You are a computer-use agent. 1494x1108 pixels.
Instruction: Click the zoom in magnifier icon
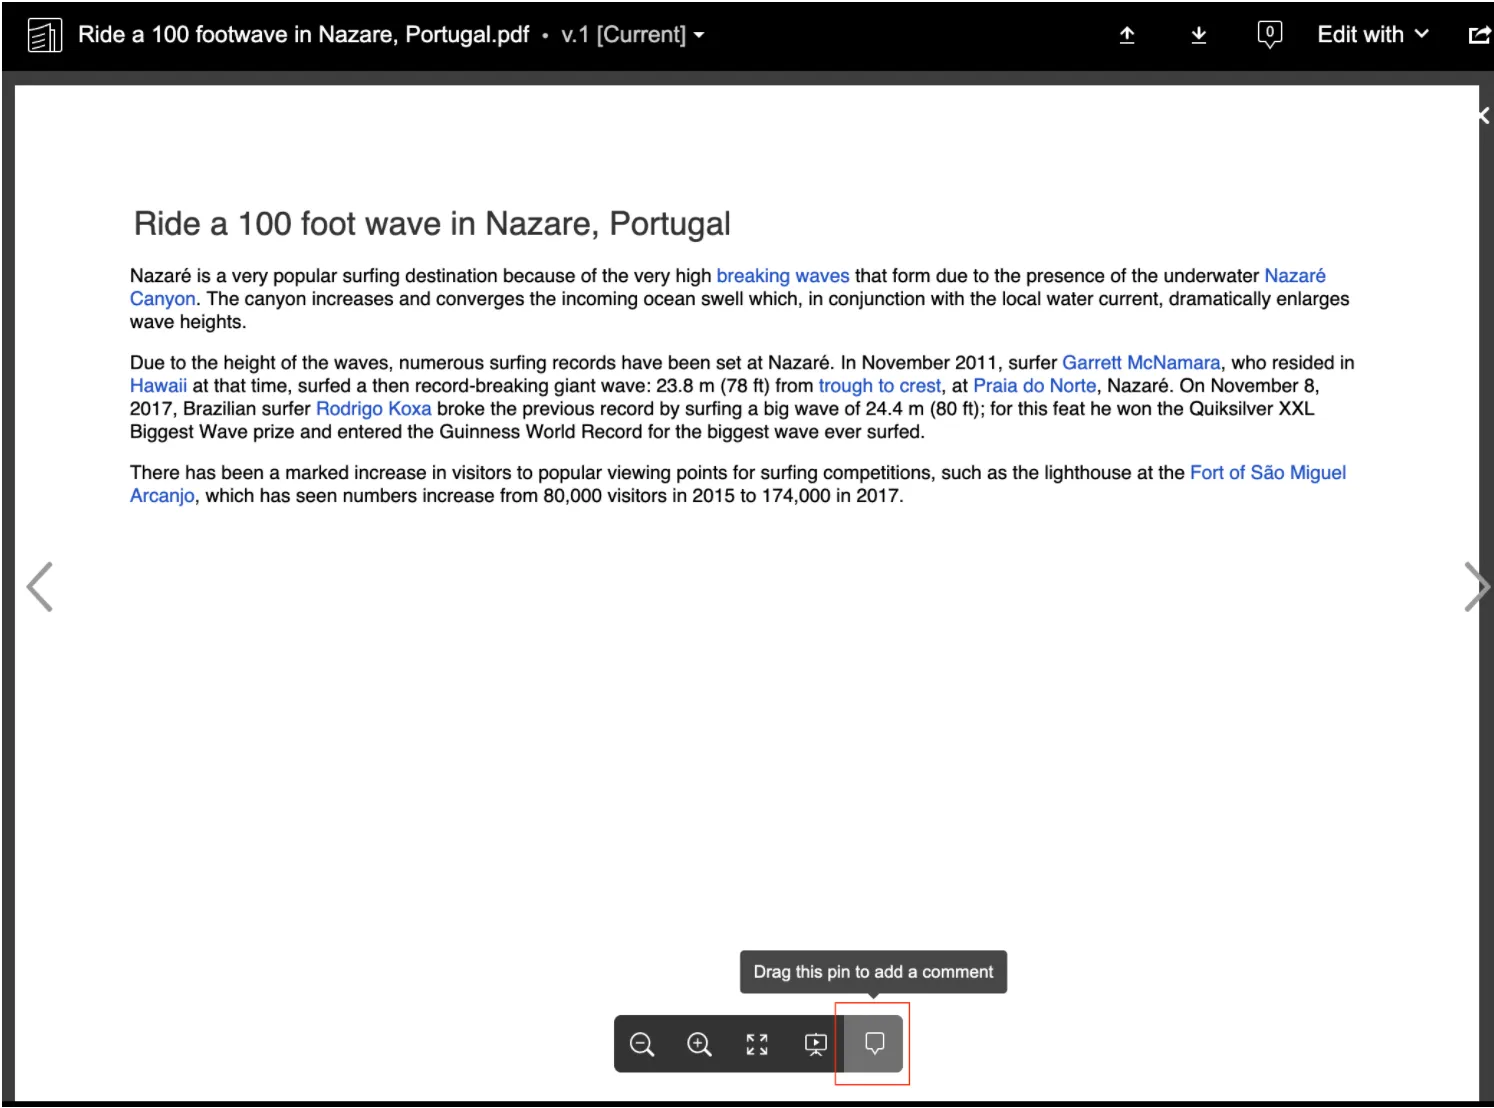tap(699, 1044)
